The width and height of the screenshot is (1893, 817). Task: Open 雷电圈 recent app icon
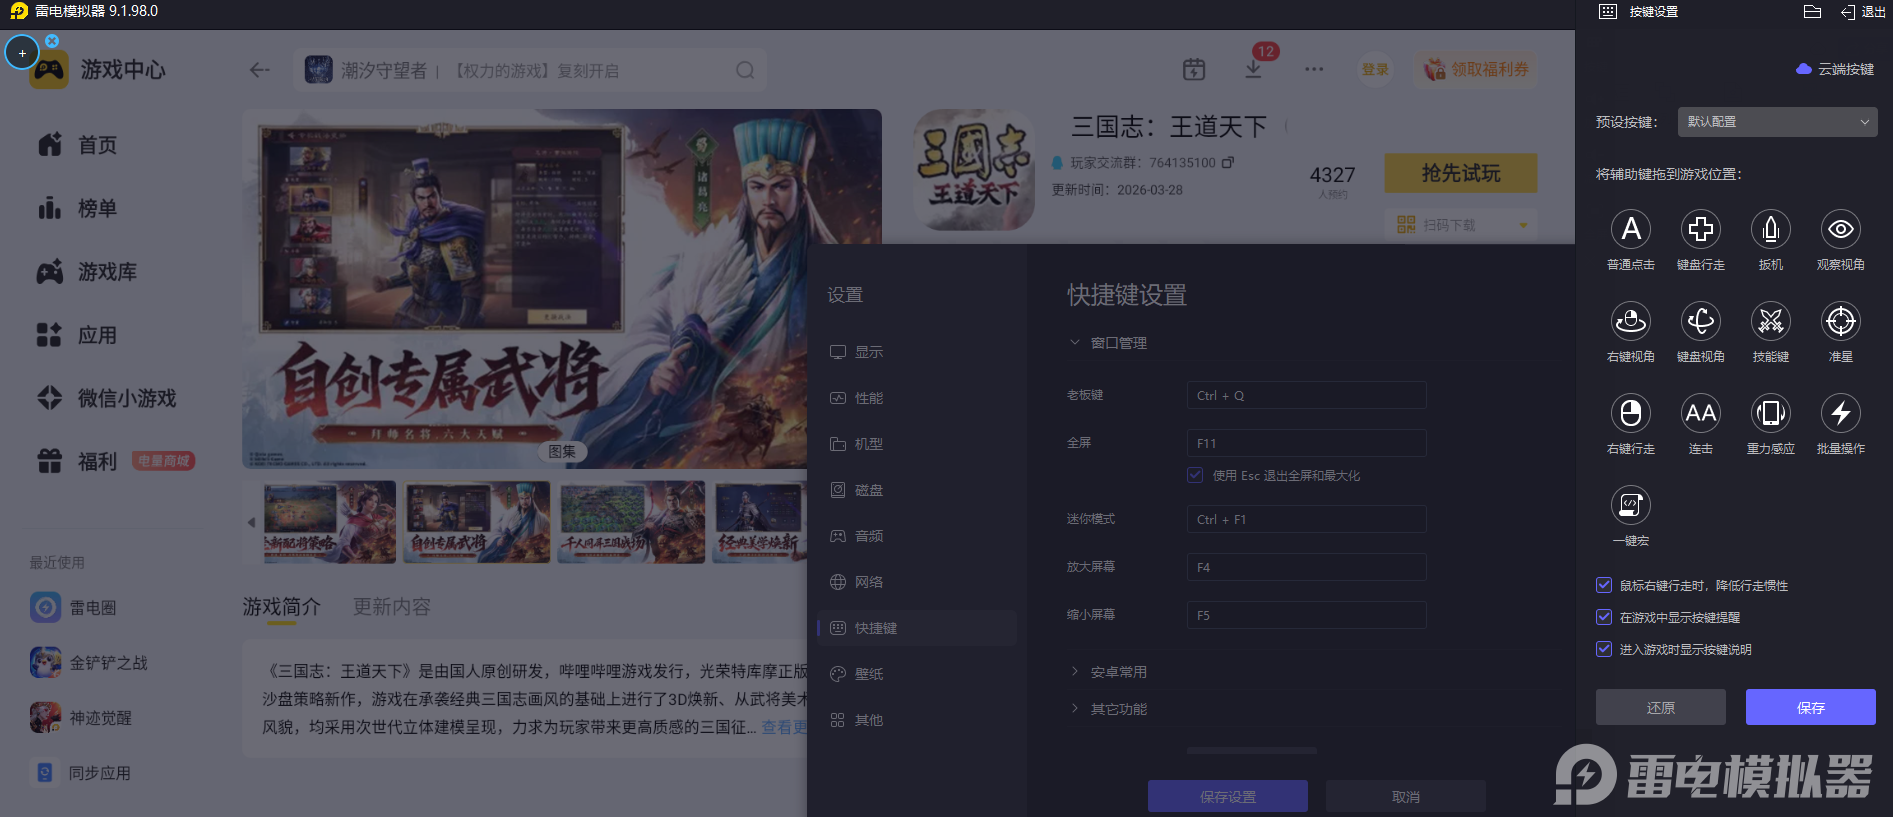(x=45, y=607)
